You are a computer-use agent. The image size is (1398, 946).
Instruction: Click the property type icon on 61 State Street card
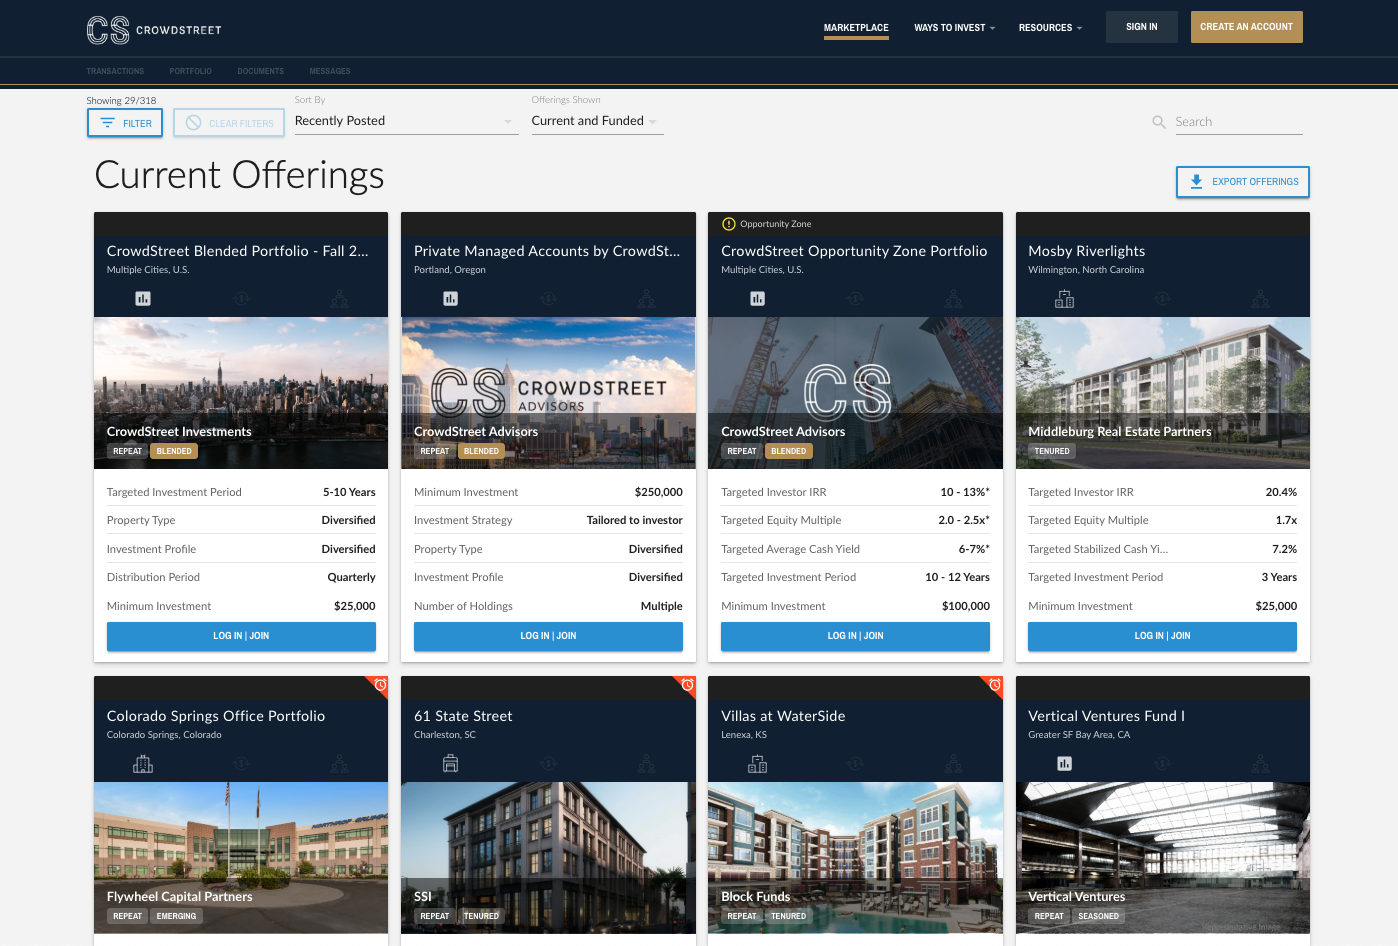450,764
